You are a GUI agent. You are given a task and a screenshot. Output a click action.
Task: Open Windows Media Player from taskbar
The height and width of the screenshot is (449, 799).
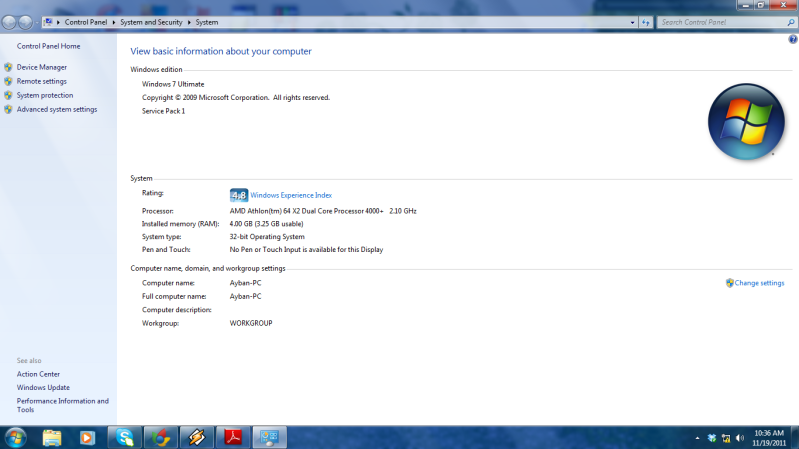point(87,437)
